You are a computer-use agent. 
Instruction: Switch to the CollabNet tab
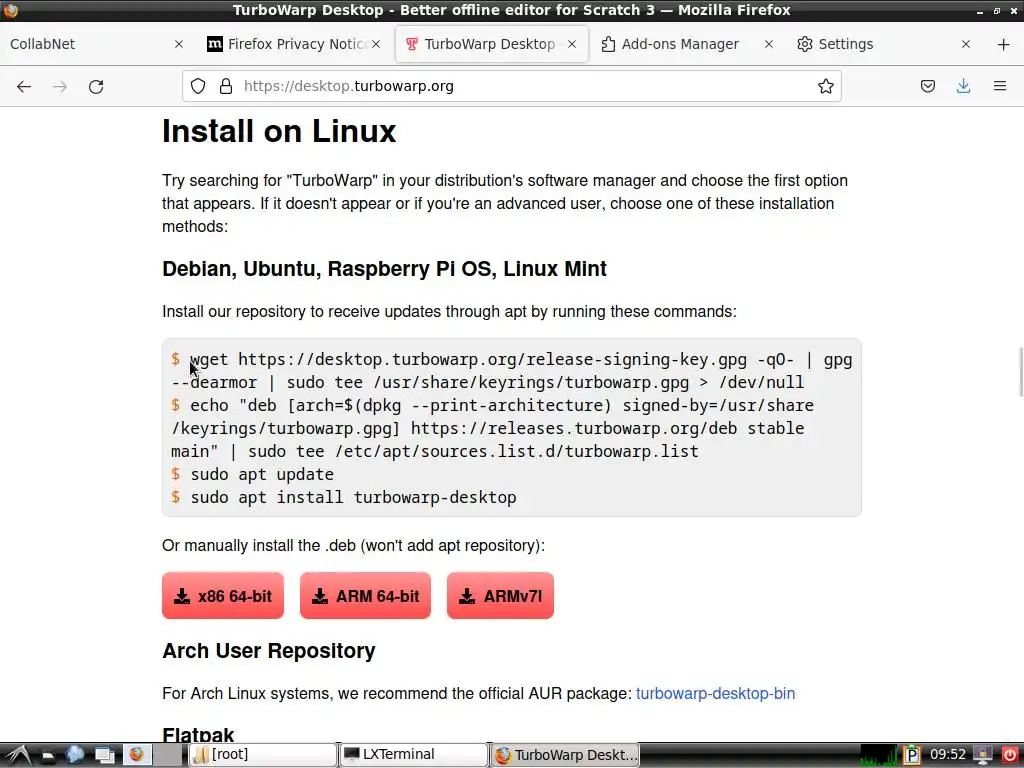98,44
